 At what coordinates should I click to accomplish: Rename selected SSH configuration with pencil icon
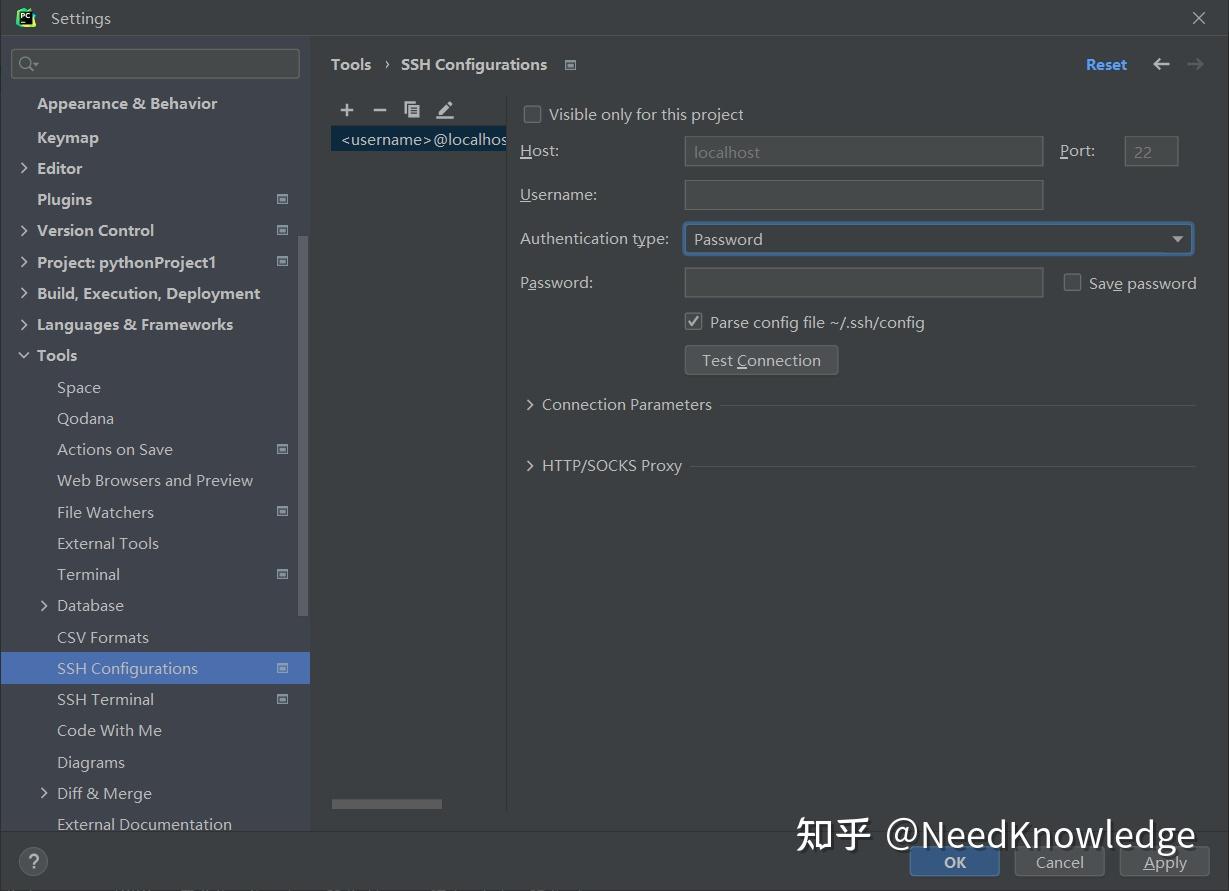click(x=445, y=110)
